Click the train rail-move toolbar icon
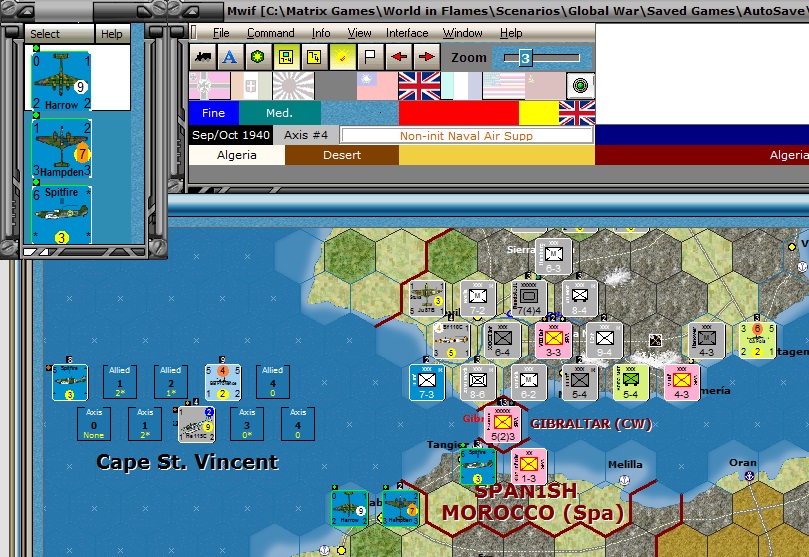Image resolution: width=809 pixels, height=557 pixels. pyautogui.click(x=203, y=57)
